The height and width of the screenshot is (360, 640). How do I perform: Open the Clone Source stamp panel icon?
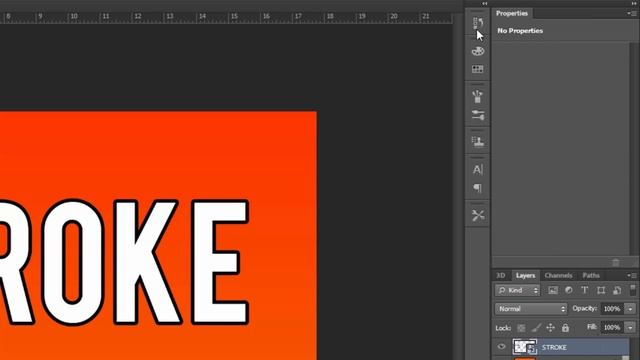(478, 142)
